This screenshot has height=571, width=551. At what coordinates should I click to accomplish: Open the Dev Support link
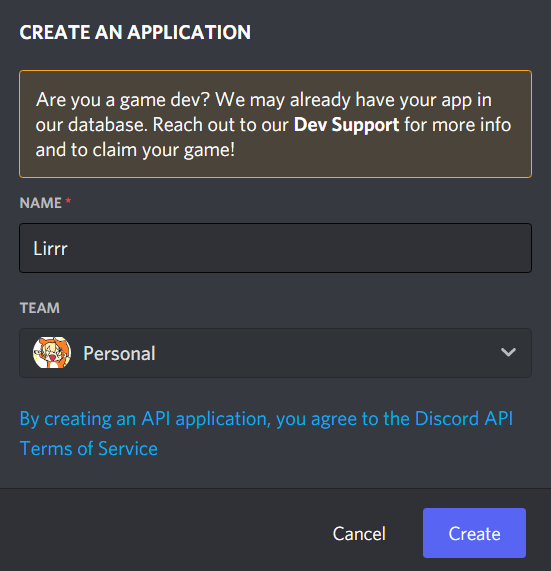tap(346, 125)
